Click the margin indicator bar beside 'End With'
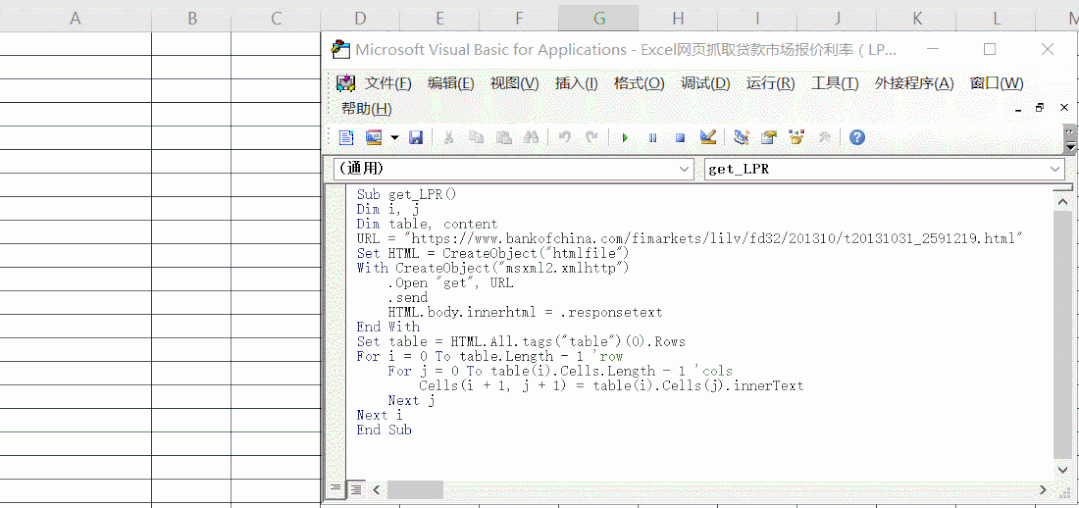 coord(335,327)
